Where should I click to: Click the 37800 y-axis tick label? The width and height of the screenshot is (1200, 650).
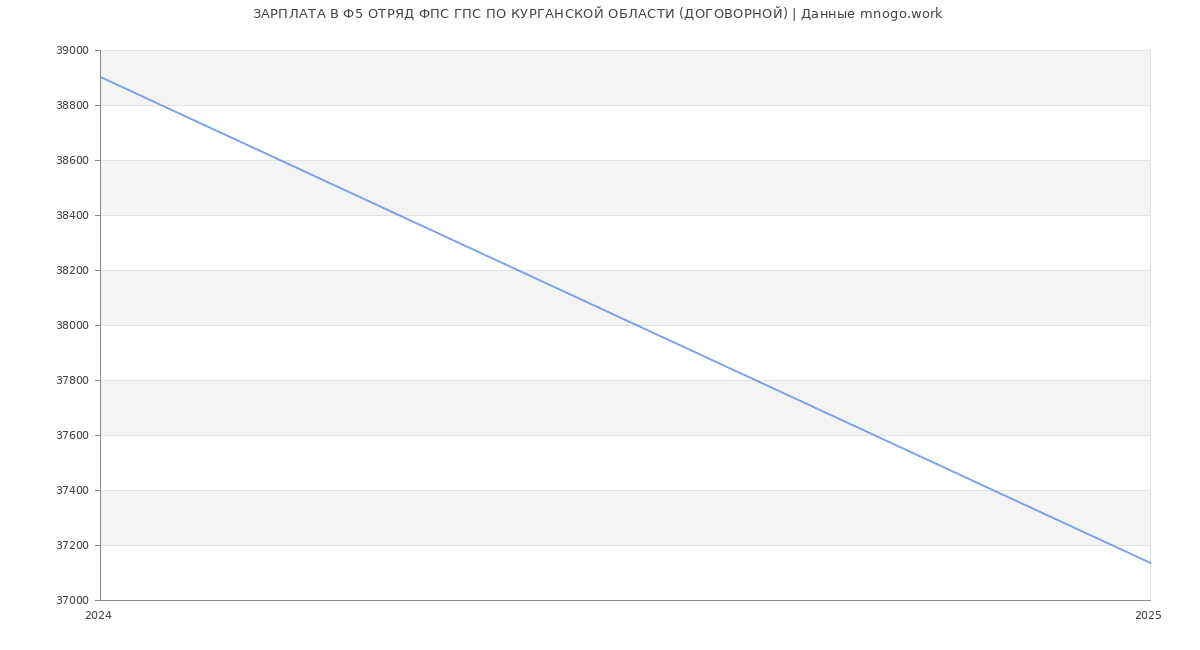pos(72,381)
